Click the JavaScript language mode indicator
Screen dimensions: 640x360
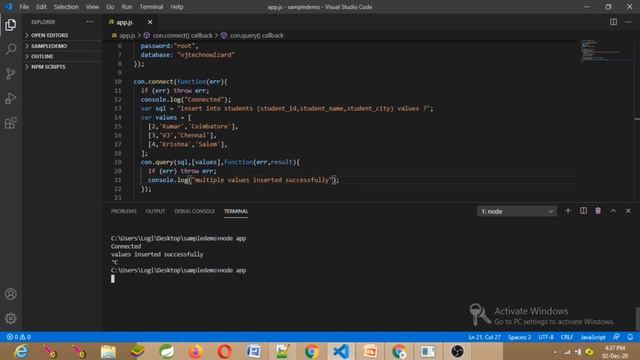[593, 337]
